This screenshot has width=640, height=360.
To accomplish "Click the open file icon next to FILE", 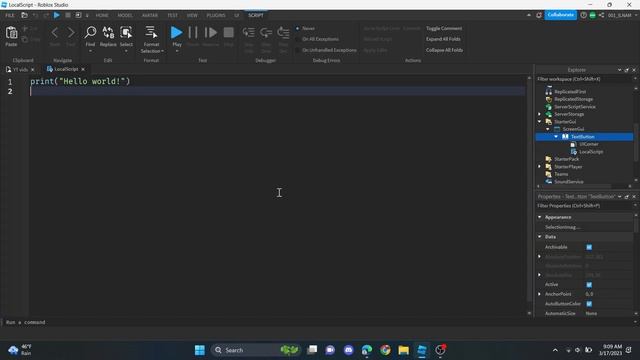I will [24, 15].
